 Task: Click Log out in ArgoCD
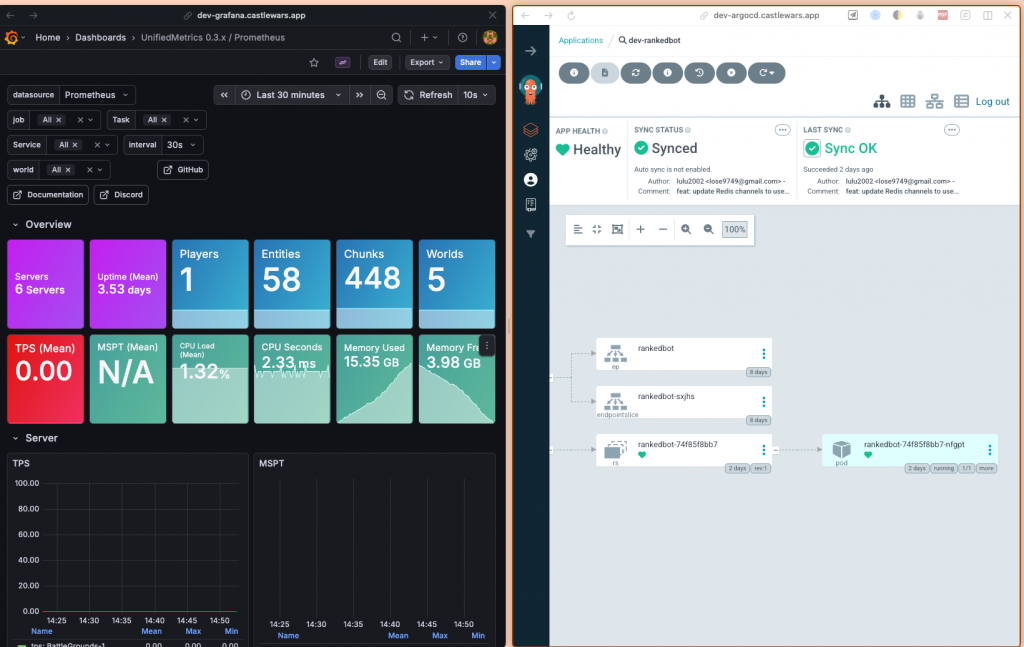(x=992, y=101)
